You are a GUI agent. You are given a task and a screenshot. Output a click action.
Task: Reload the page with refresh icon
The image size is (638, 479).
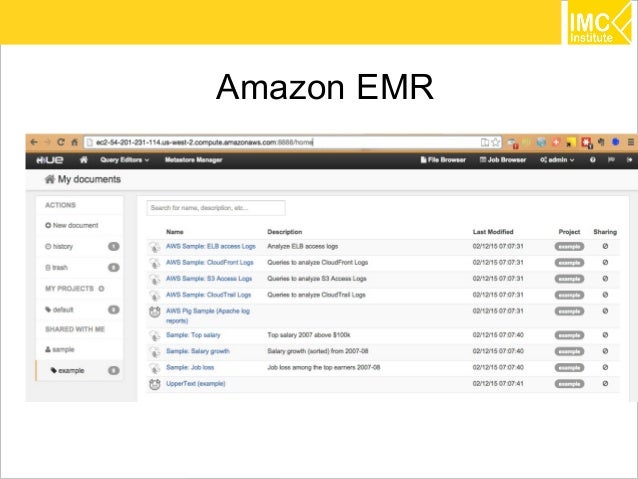61,142
